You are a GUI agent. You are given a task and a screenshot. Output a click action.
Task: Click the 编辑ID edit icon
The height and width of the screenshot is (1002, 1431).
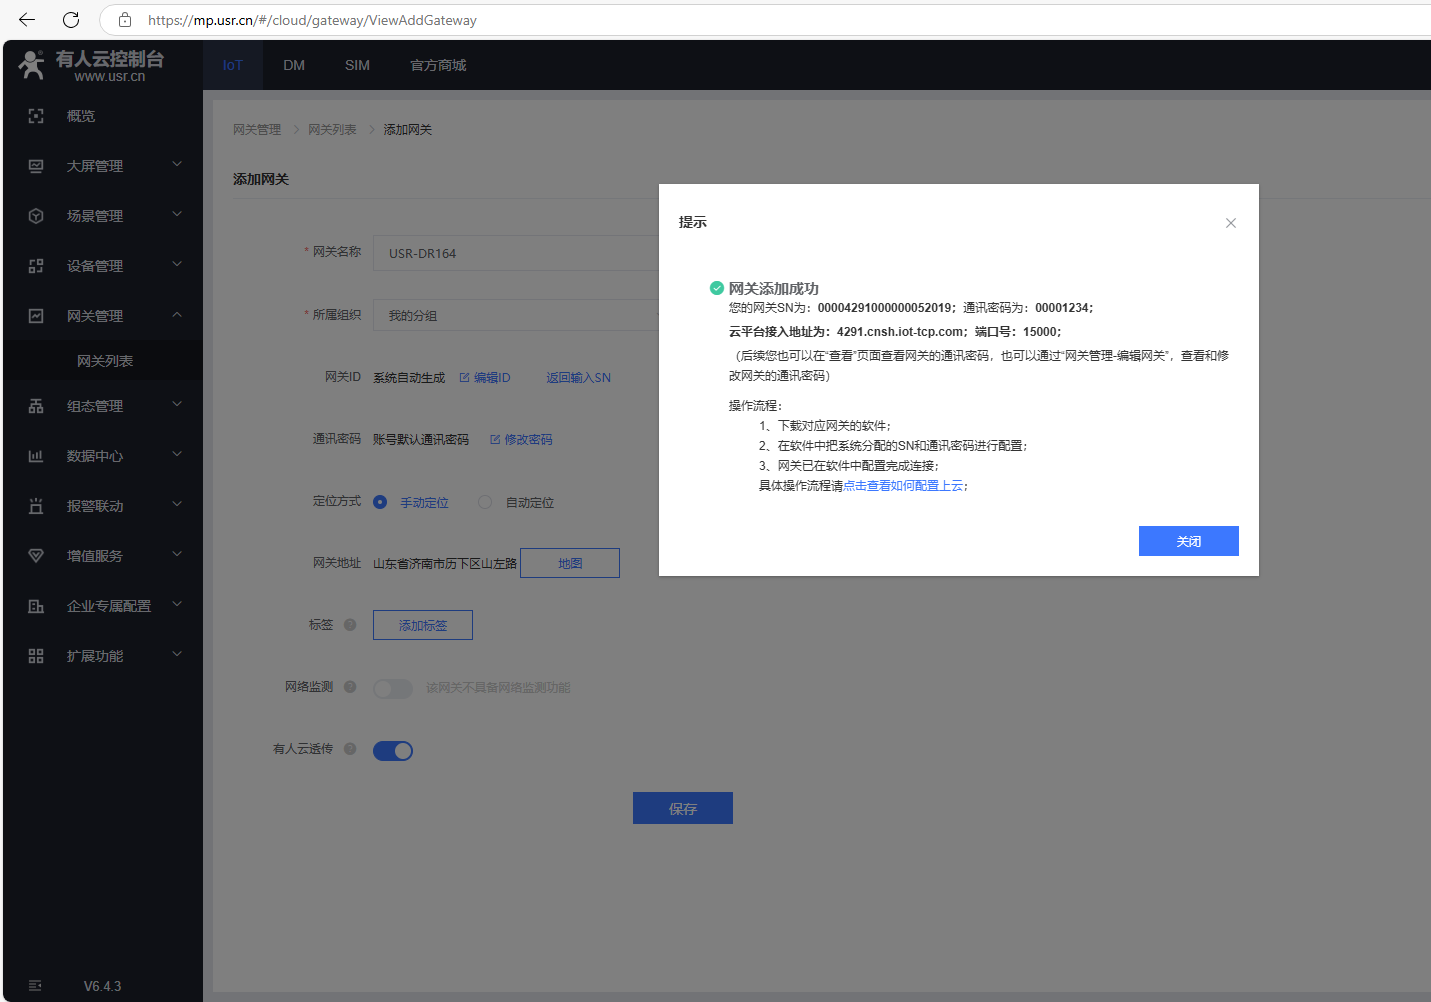pyautogui.click(x=464, y=378)
